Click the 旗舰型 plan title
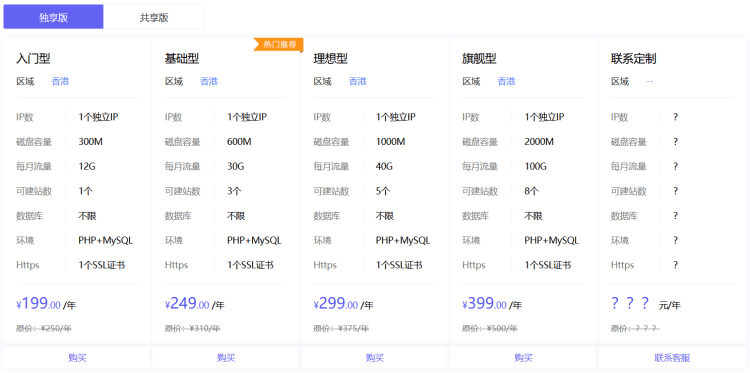This screenshot has height=373, width=750. point(479,59)
